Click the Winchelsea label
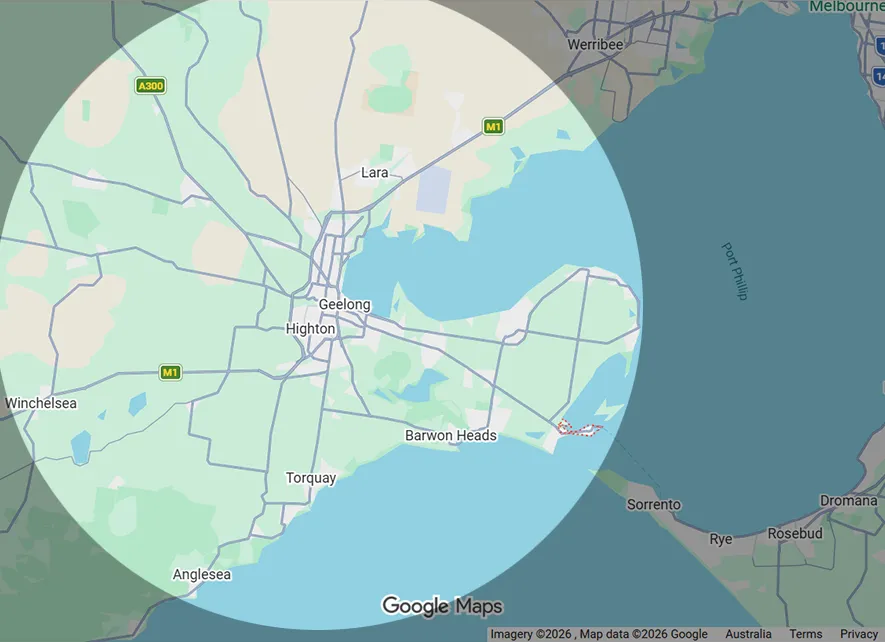Image resolution: width=885 pixels, height=642 pixels. [41, 403]
